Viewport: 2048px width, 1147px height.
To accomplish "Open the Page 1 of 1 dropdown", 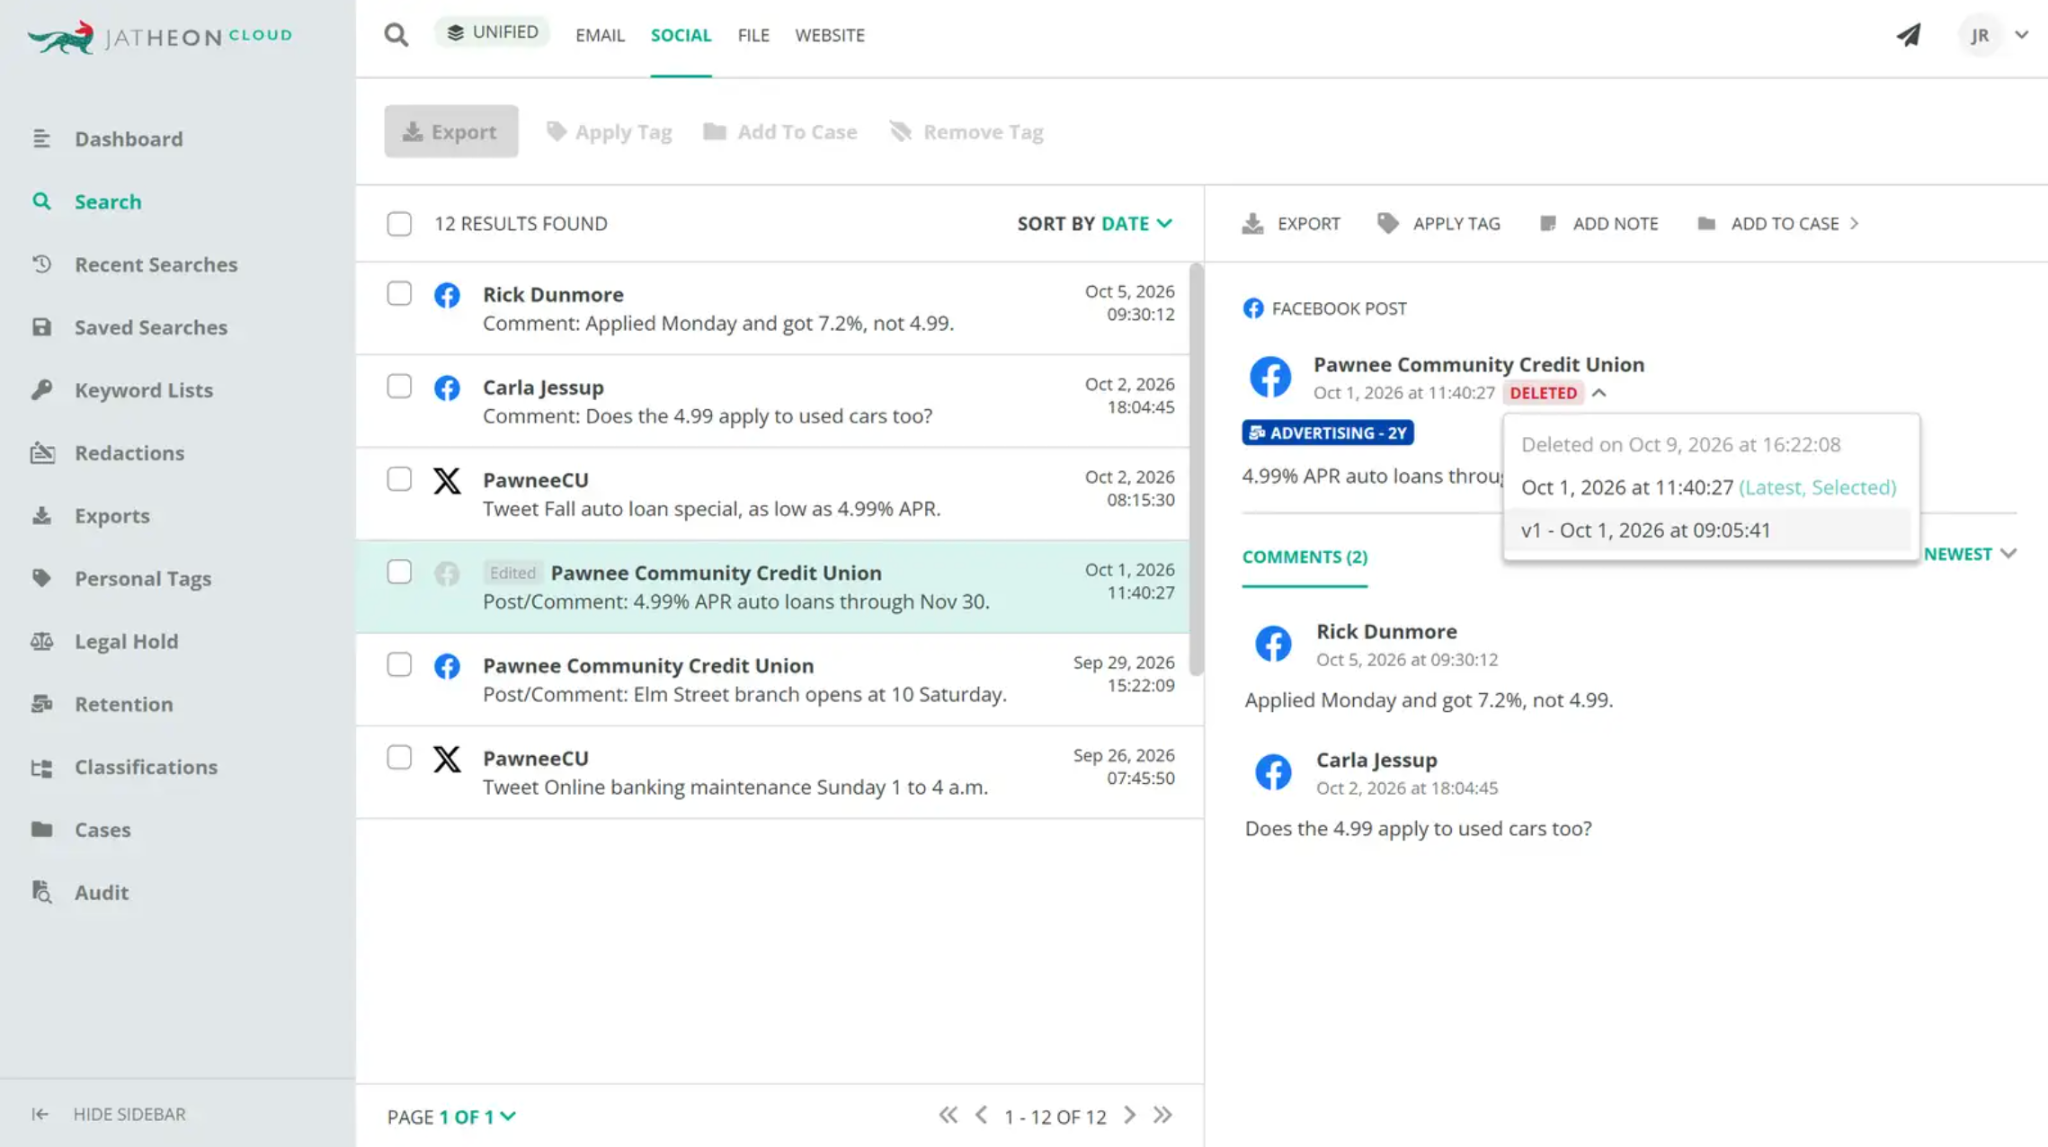I will 452,1117.
